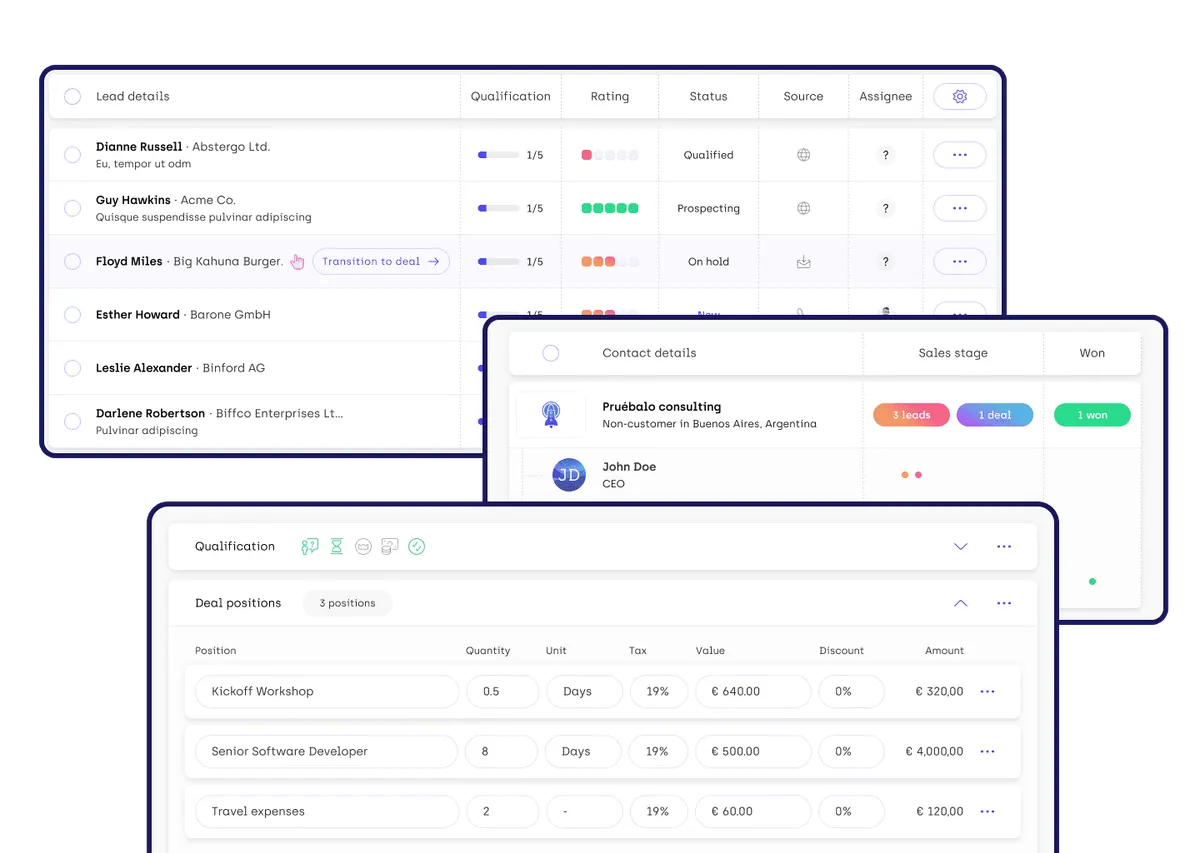Click the Status column header
This screenshot has width=1200, height=853.
(708, 97)
